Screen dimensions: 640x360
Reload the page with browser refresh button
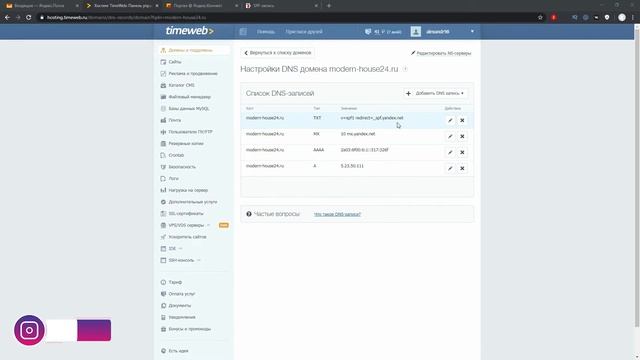[29, 18]
